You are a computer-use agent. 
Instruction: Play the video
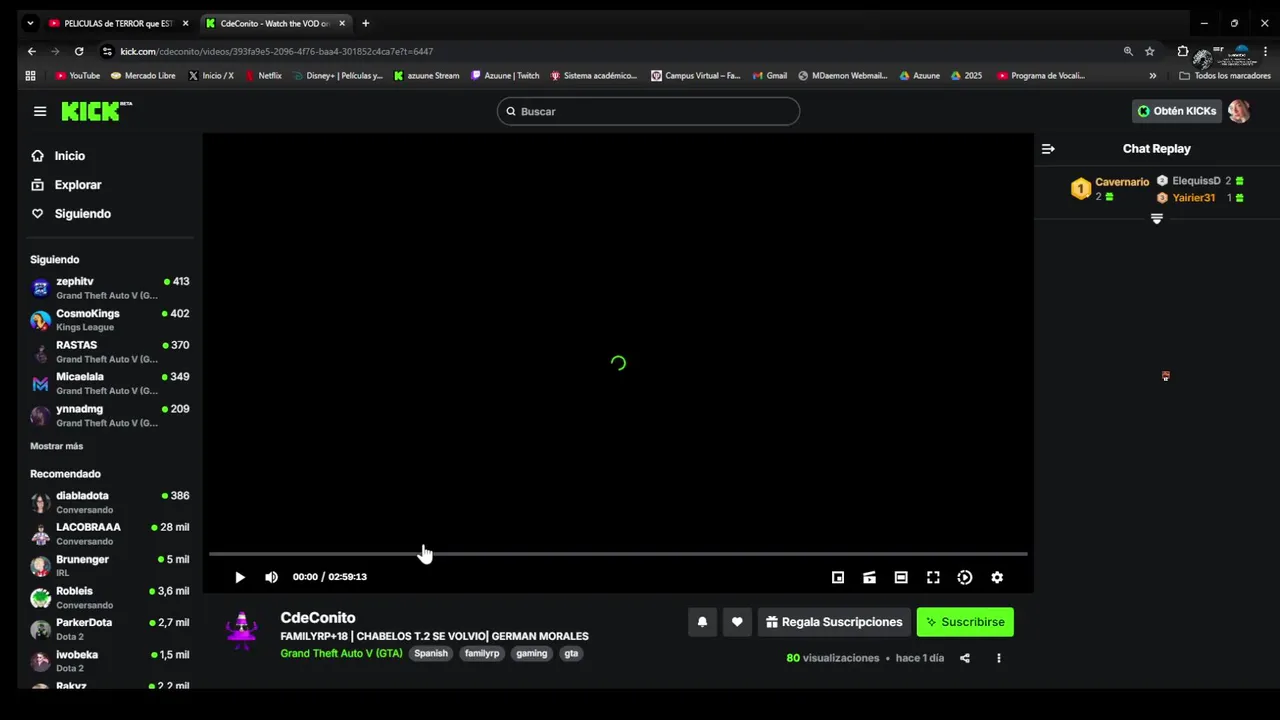tap(239, 577)
